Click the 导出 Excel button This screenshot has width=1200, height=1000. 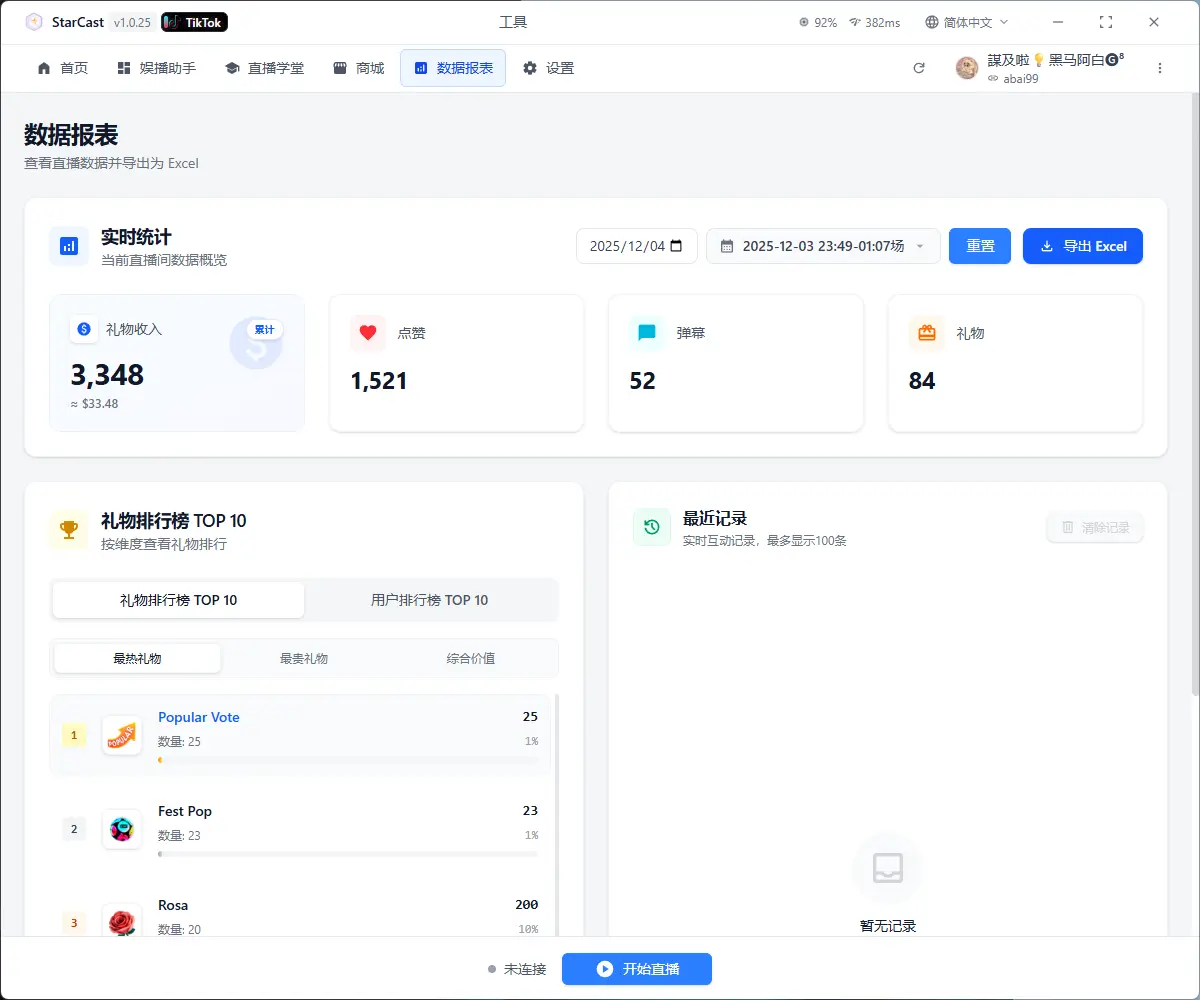[x=1082, y=246]
